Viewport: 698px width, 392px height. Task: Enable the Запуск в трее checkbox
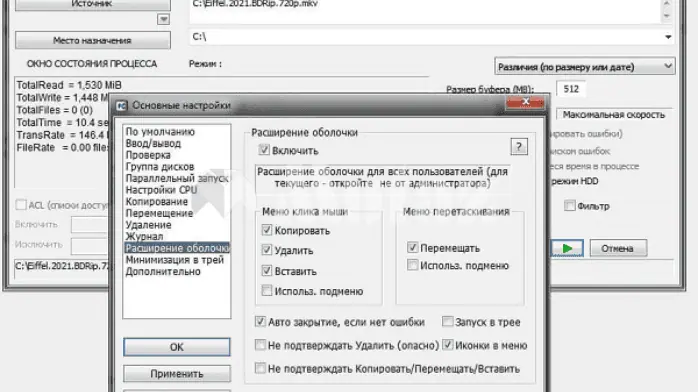(448, 321)
